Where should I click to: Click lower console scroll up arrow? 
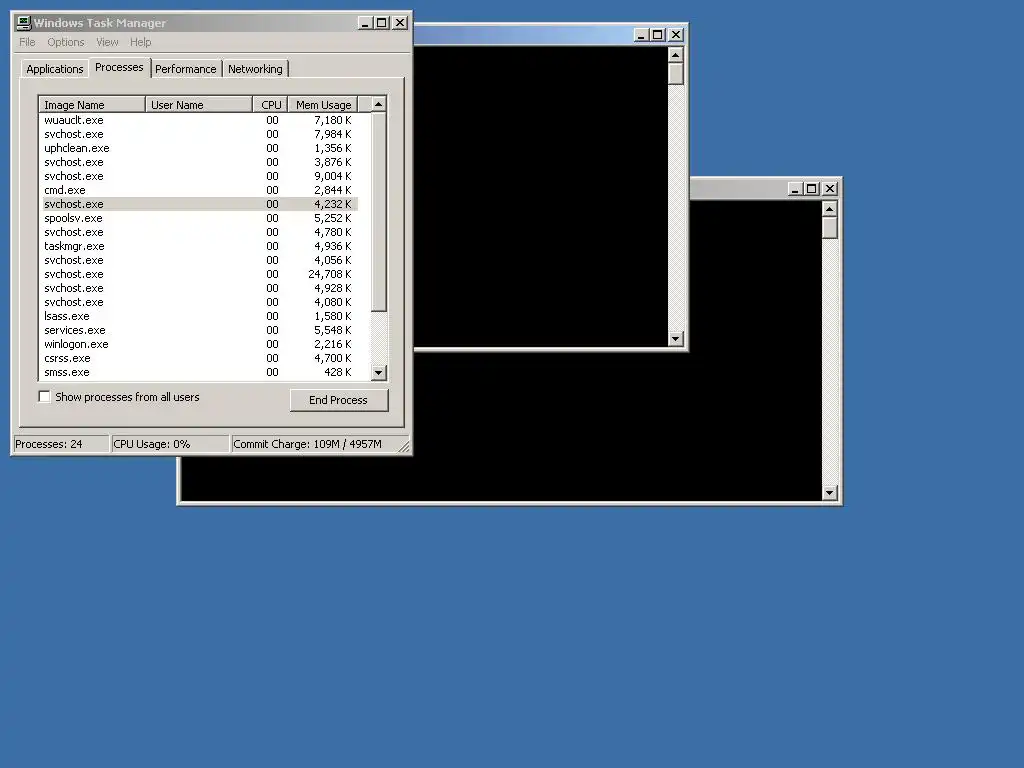[830, 209]
